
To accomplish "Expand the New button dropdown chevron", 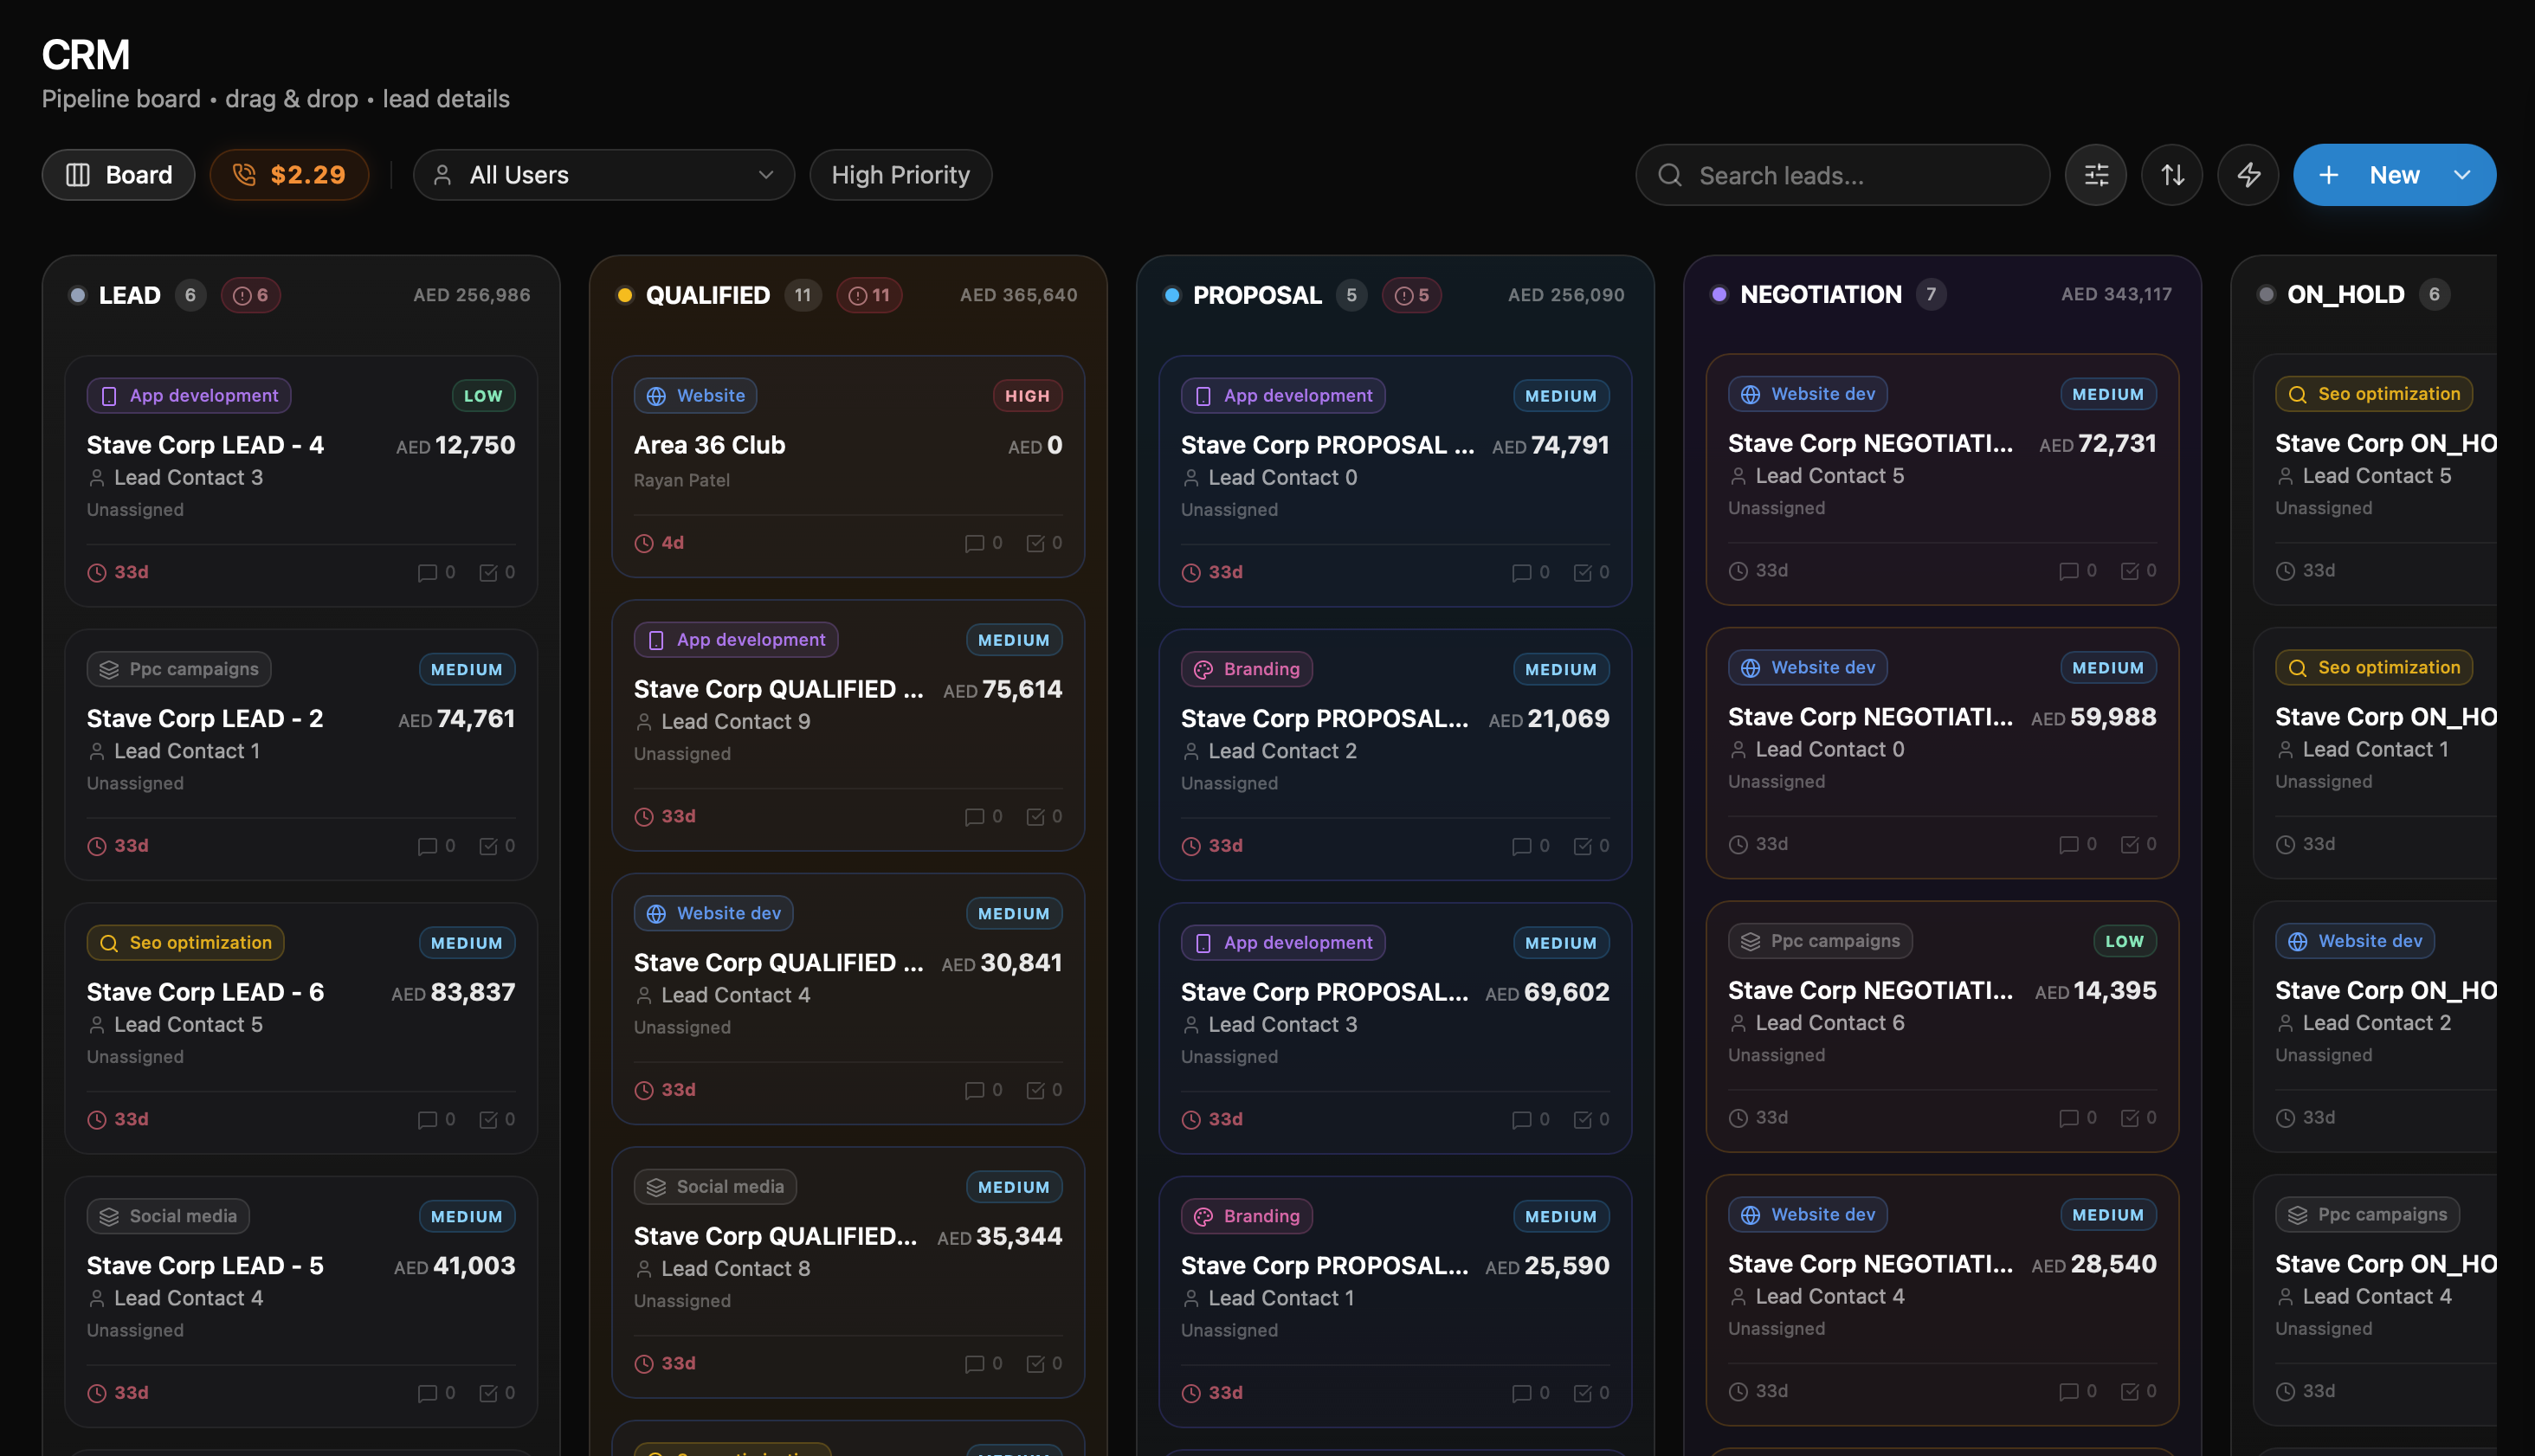I will [2461, 175].
